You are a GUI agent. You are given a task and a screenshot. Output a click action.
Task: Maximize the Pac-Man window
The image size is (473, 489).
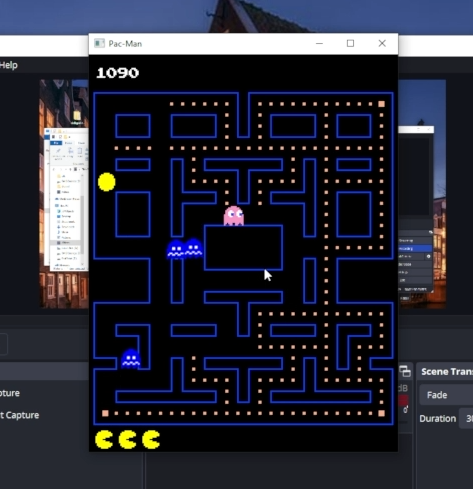[350, 43]
